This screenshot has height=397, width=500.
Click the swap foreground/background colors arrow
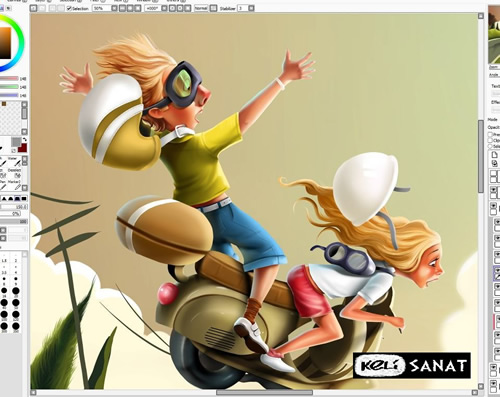[x=24, y=139]
